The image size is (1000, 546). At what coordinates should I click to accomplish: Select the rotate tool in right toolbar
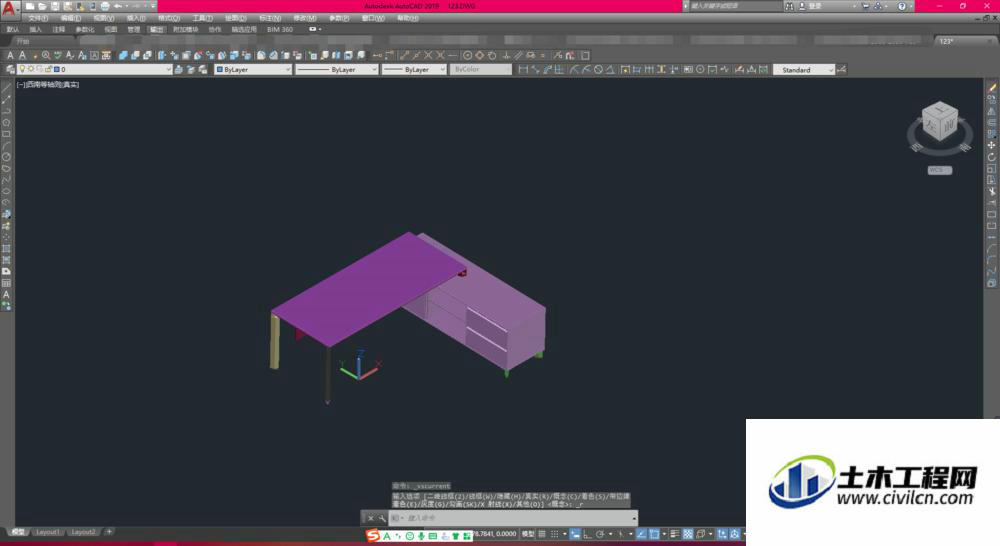click(x=992, y=157)
